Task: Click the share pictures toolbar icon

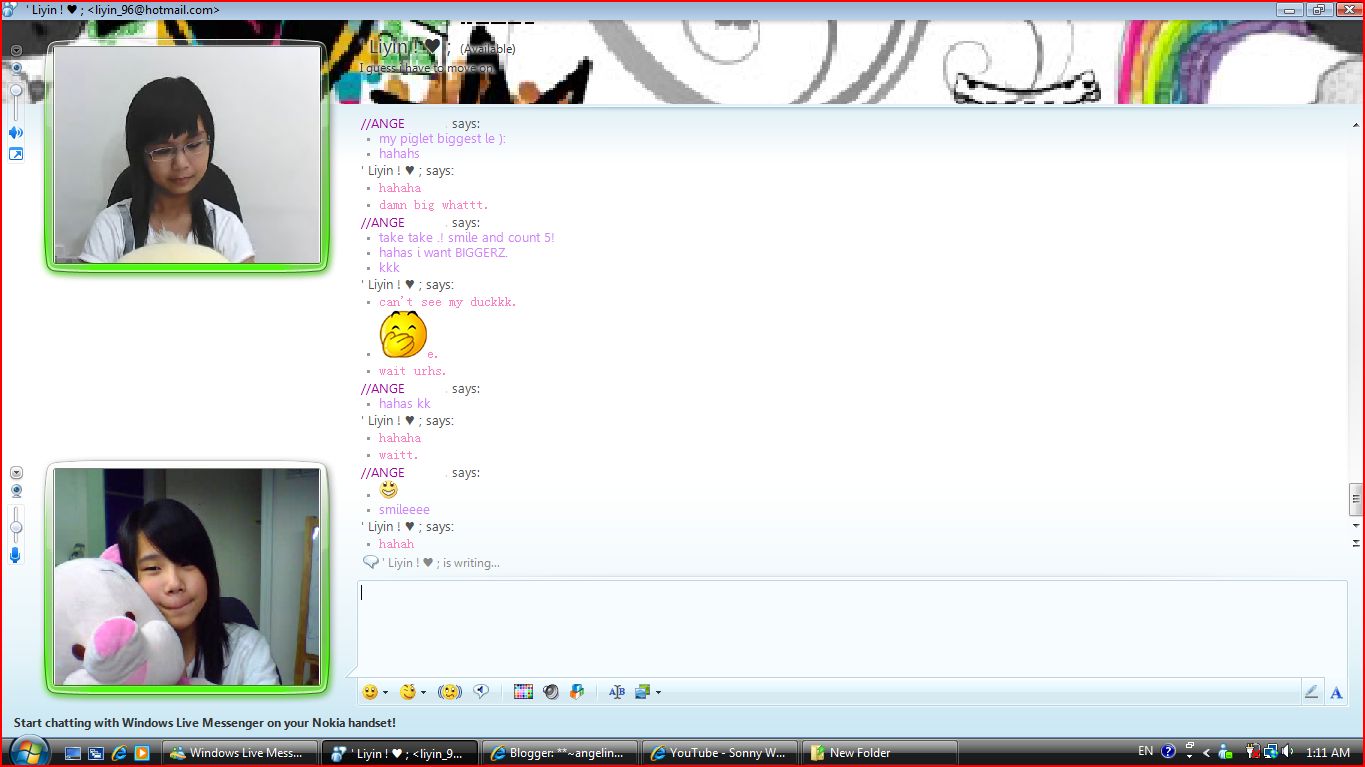Action: coord(642,691)
